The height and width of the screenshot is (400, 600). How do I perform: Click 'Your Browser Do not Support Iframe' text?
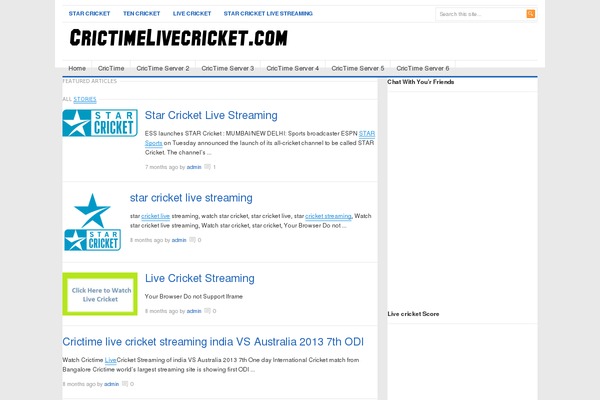click(194, 296)
